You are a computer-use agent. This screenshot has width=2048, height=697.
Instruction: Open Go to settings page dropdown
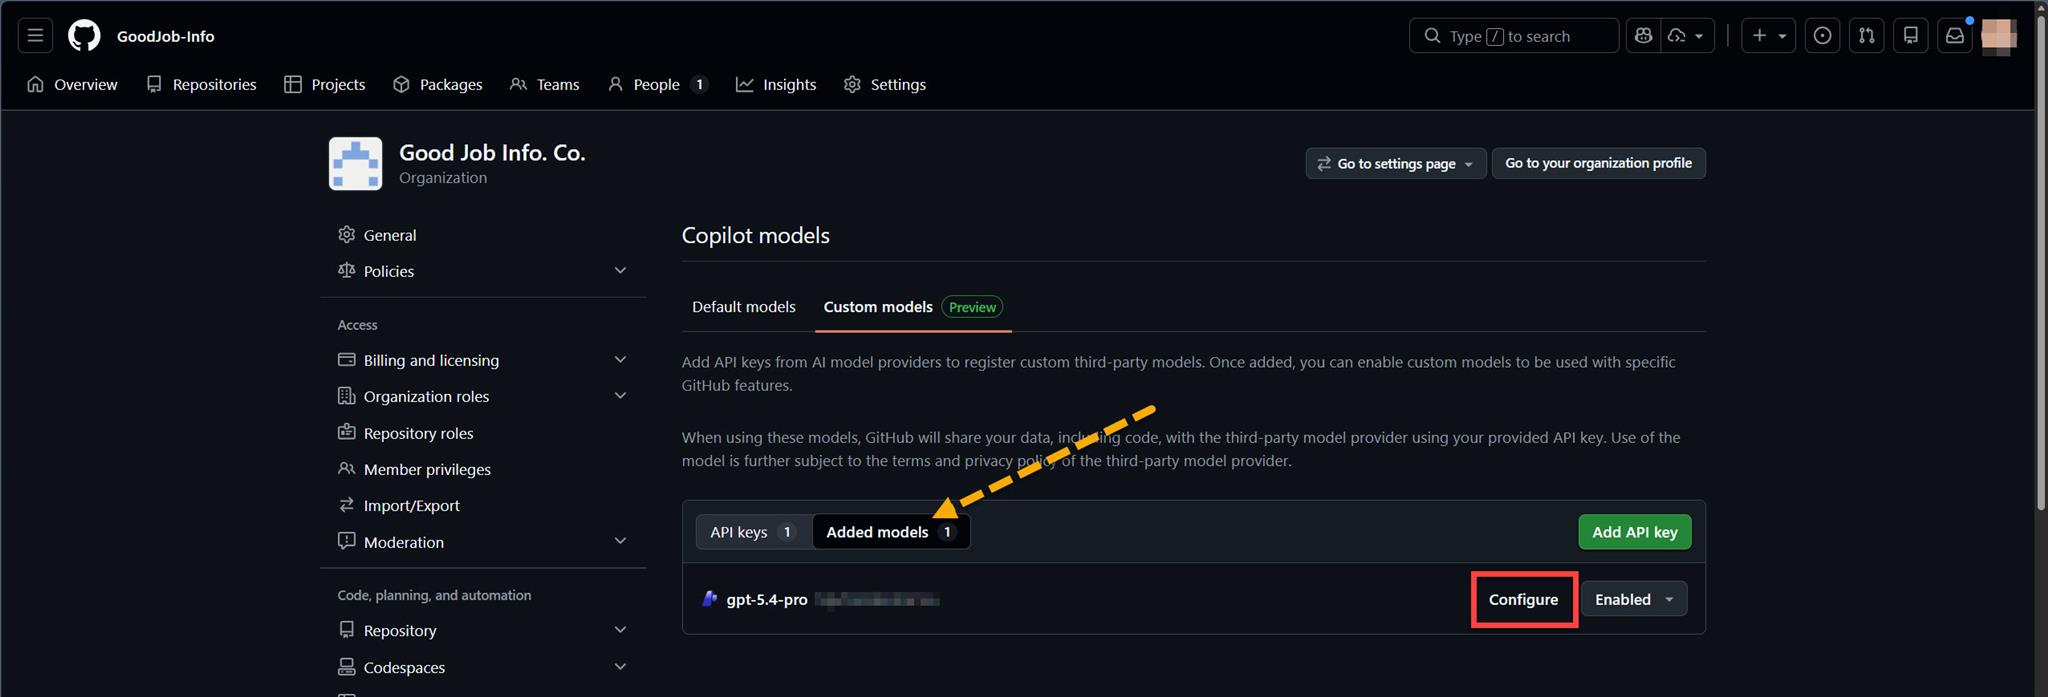pos(1395,164)
